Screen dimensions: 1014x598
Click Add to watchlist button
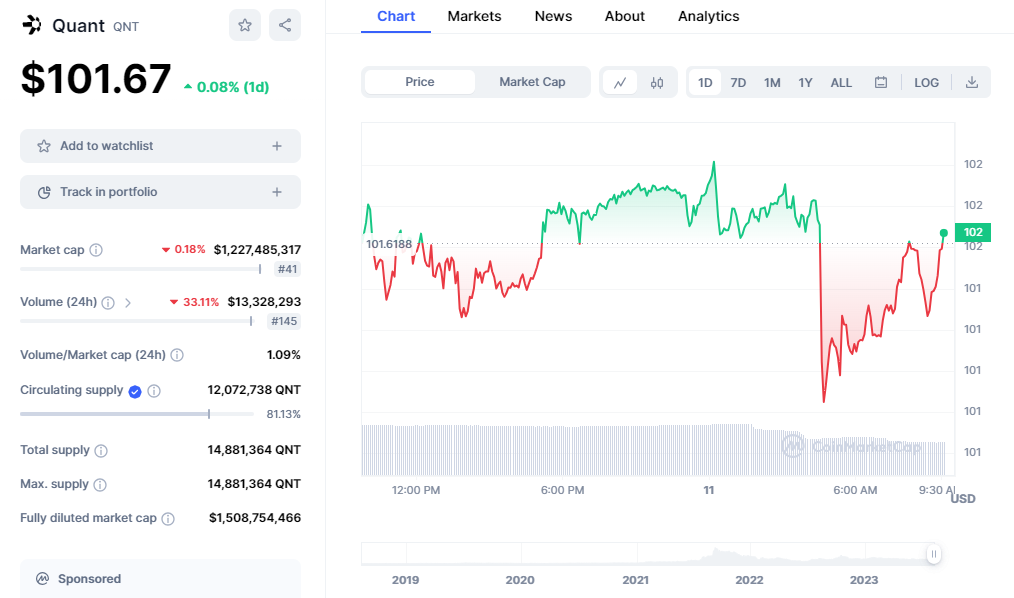click(x=160, y=146)
